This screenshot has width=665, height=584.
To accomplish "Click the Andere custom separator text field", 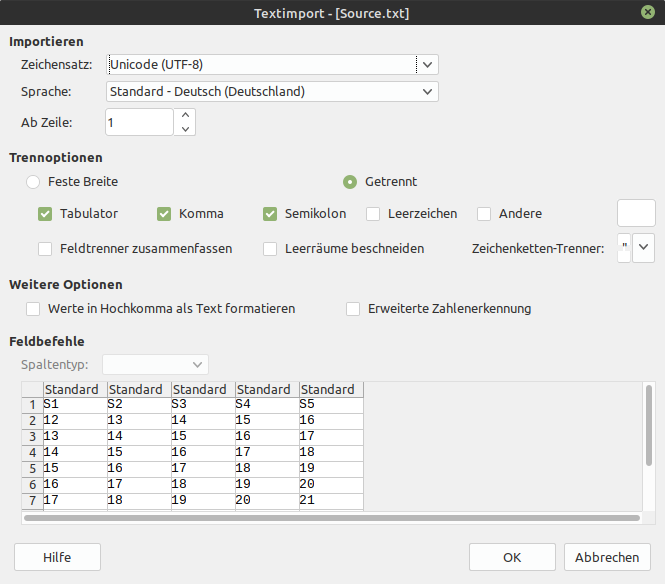I will point(636,213).
